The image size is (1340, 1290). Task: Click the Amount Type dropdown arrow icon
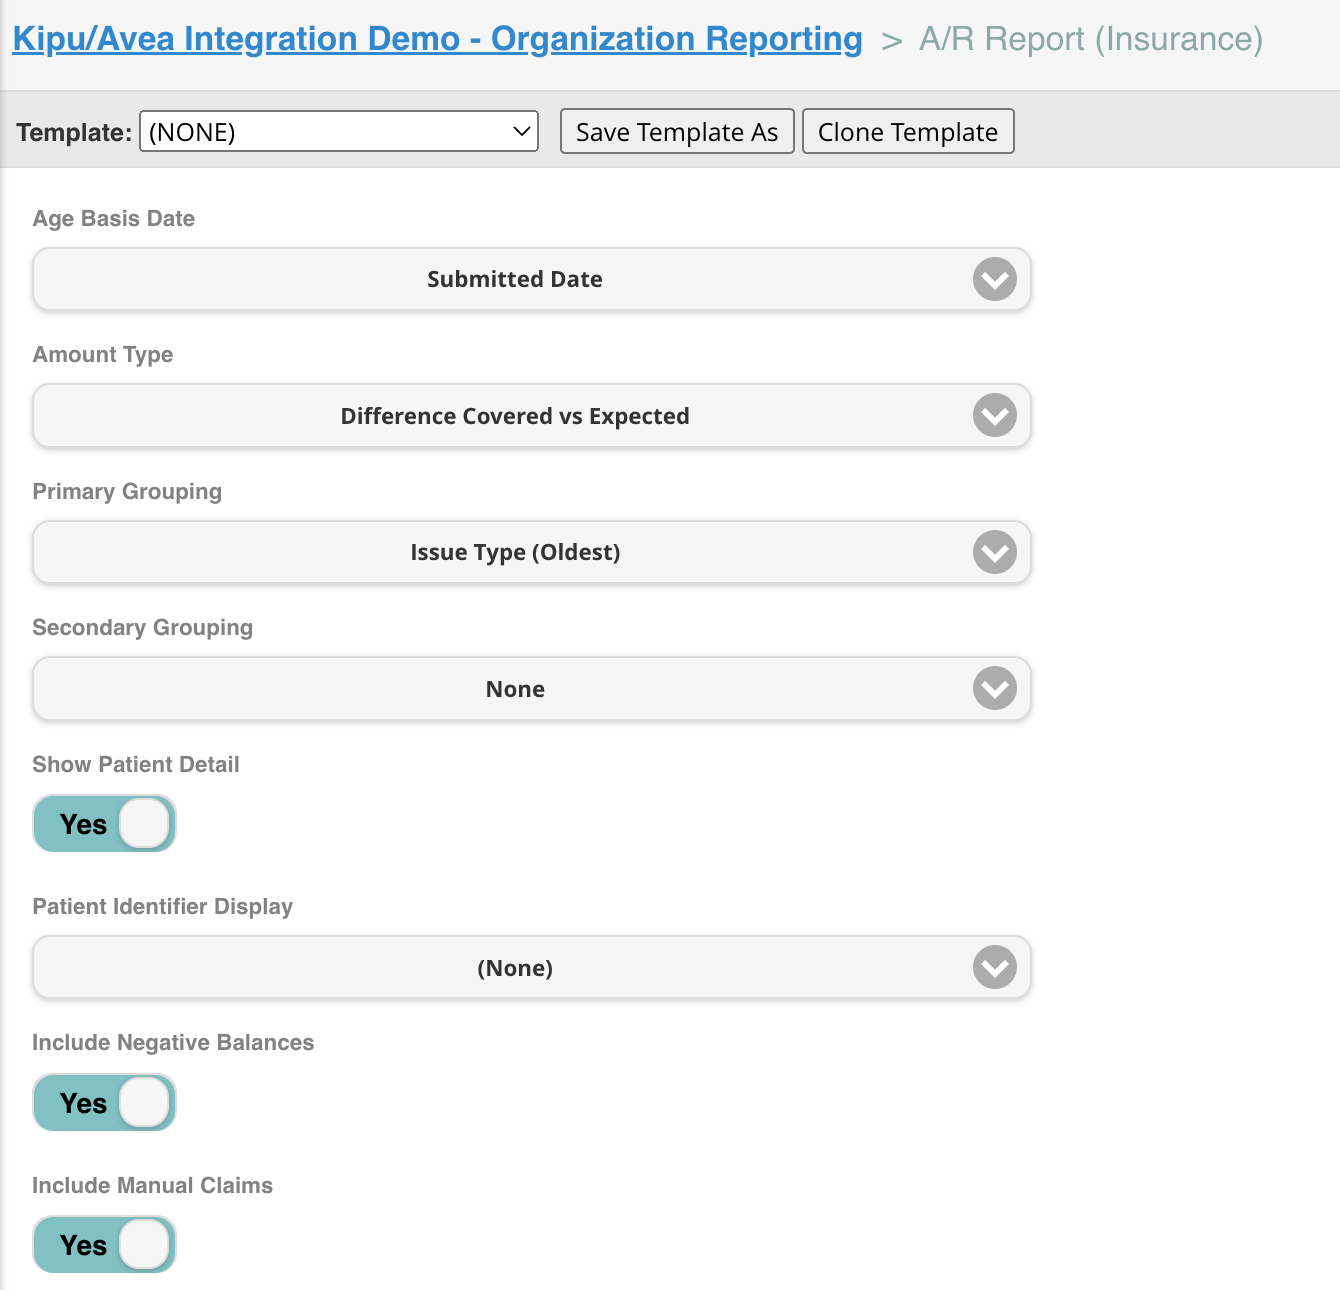tap(994, 416)
